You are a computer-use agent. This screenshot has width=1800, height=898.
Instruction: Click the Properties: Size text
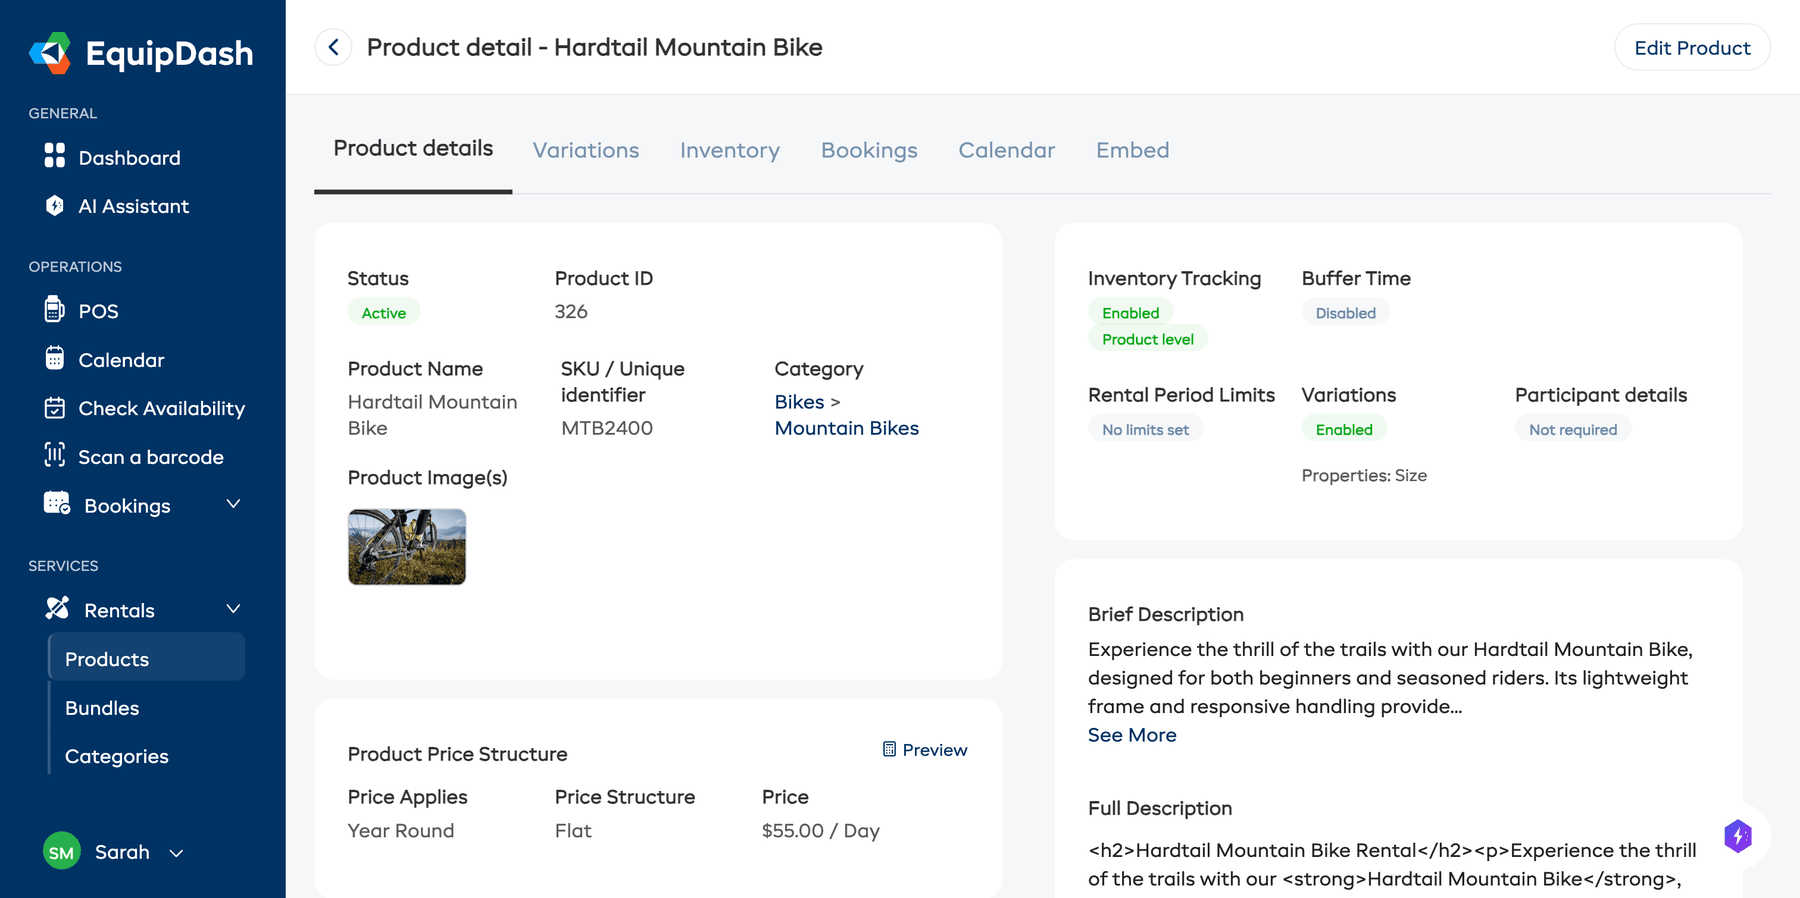pyautogui.click(x=1364, y=475)
